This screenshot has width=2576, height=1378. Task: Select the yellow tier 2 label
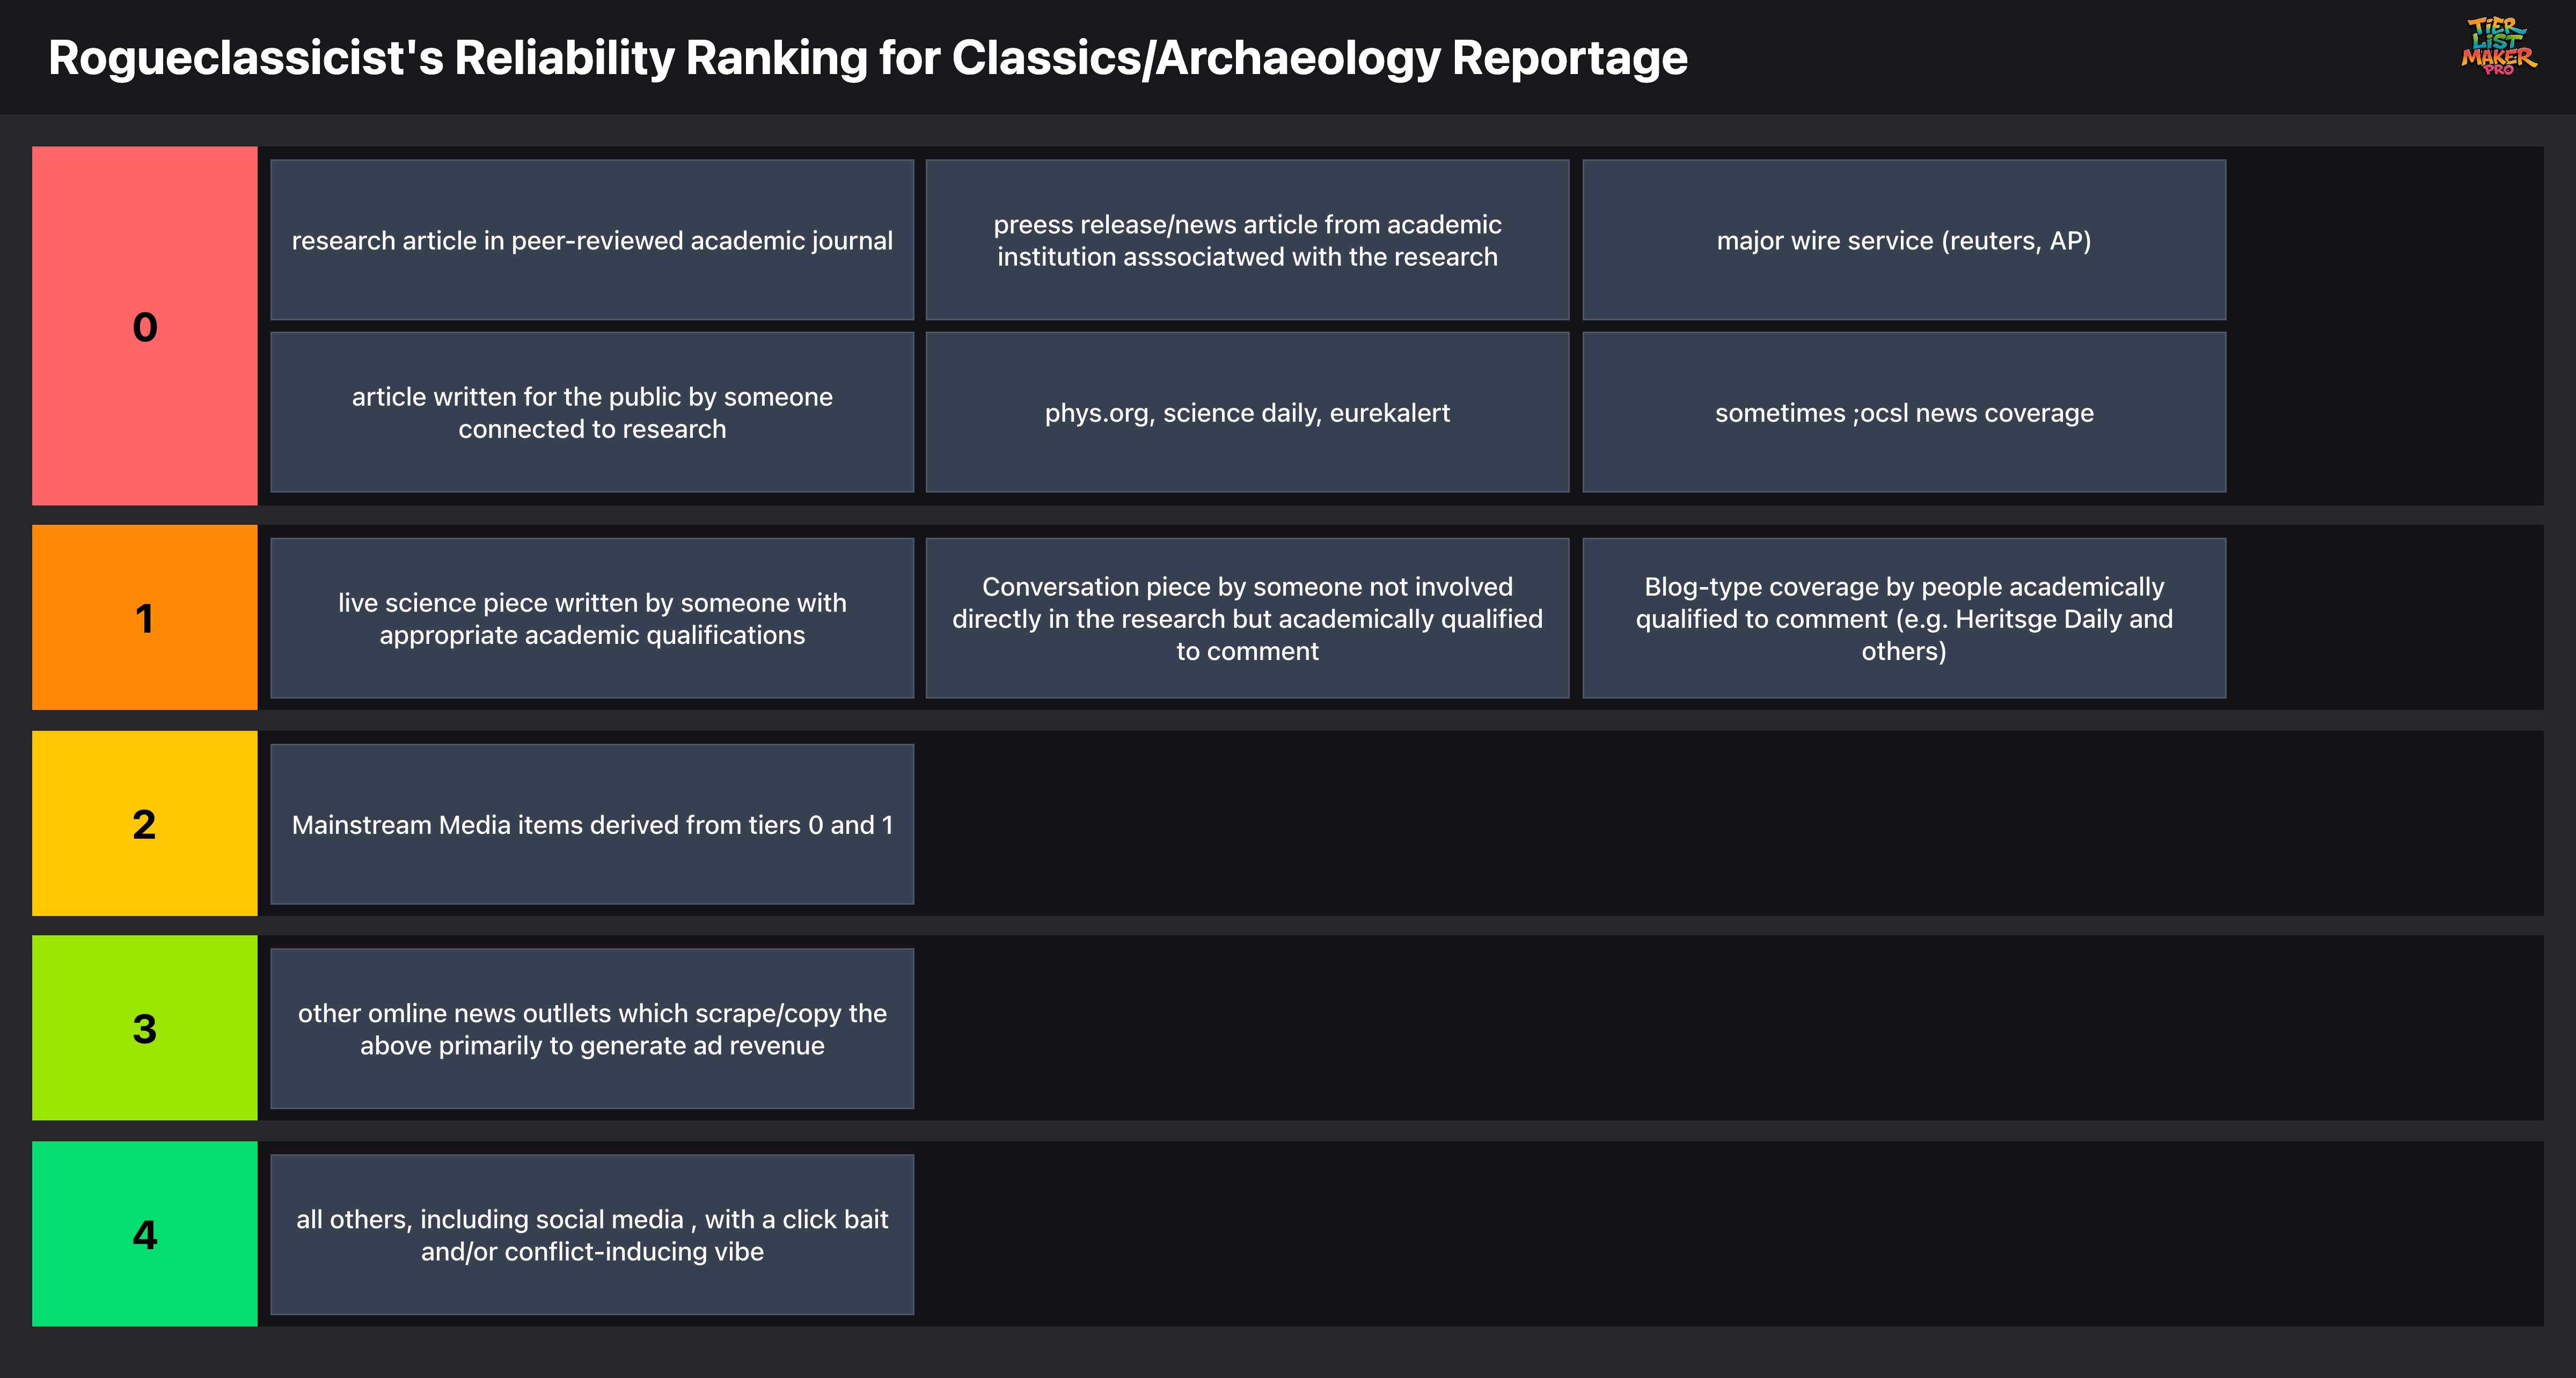tap(145, 824)
